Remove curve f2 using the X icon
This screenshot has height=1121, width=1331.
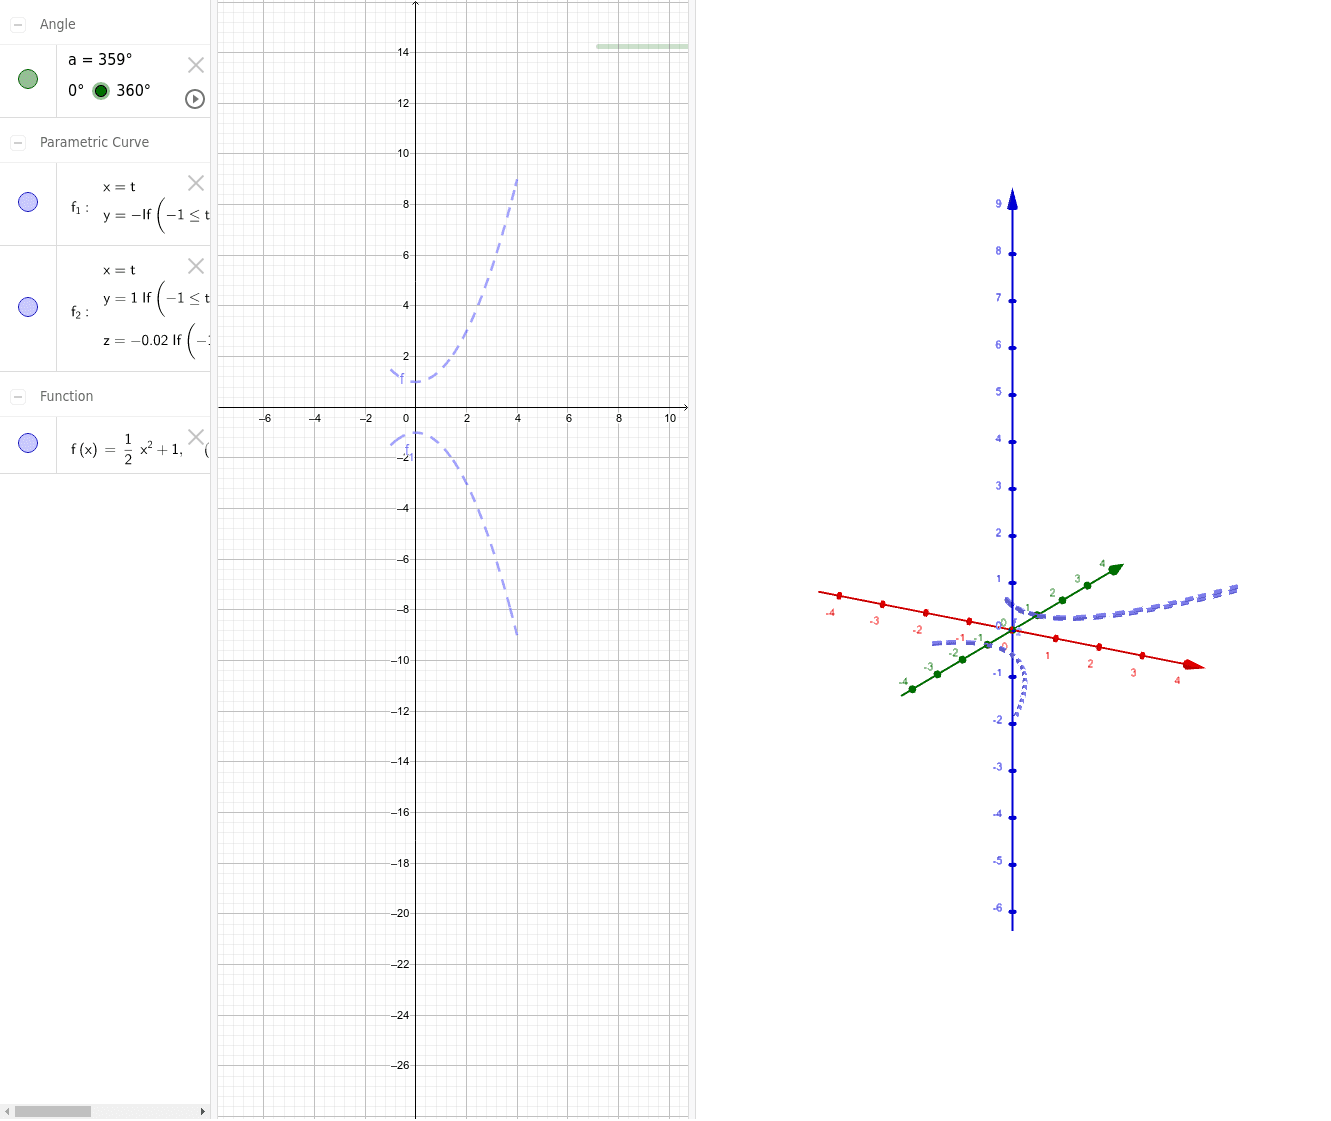coord(196,266)
